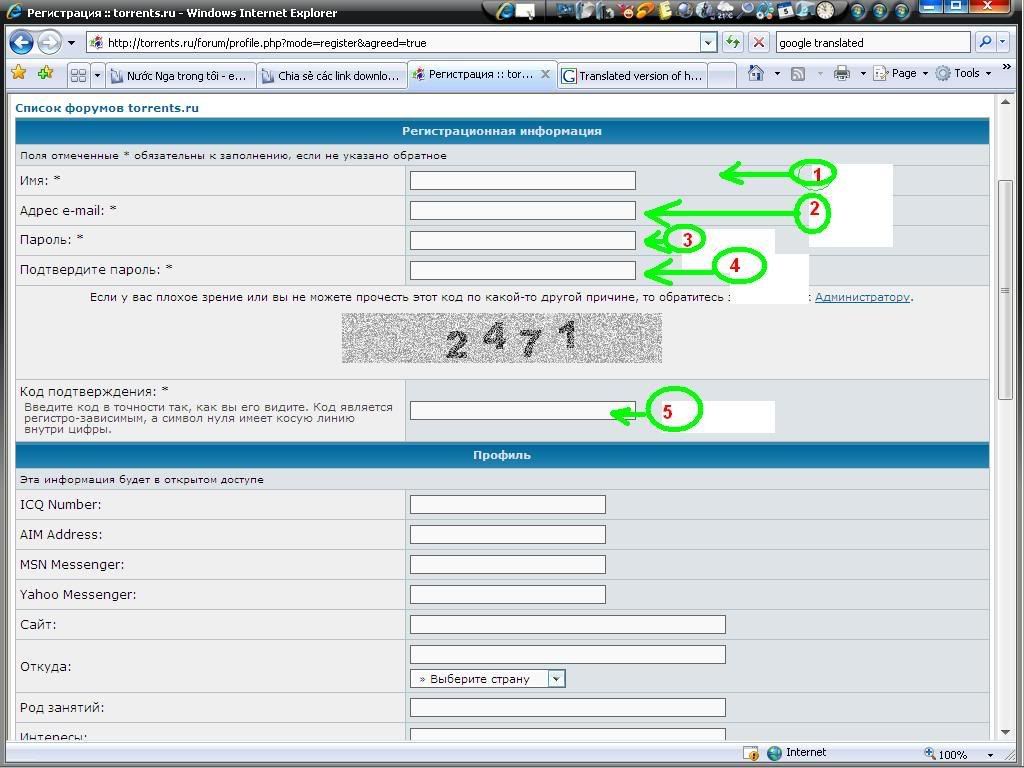The image size is (1024, 768).
Task: Open the zoom level 100% dropdown
Action: tap(990, 754)
